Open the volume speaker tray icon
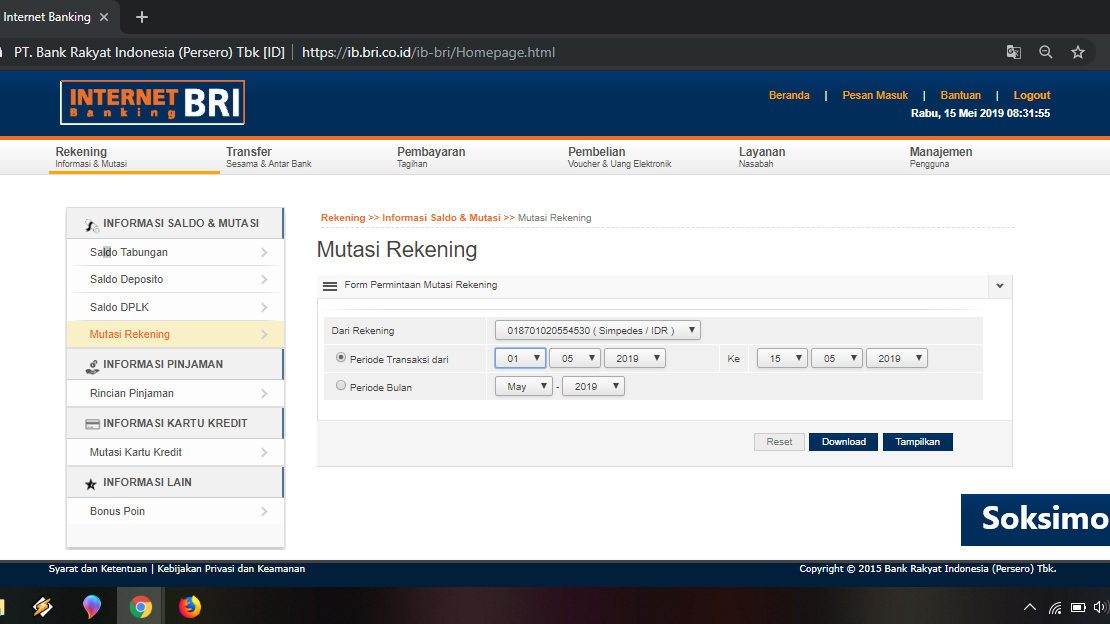The width and height of the screenshot is (1110, 624). click(x=1100, y=608)
